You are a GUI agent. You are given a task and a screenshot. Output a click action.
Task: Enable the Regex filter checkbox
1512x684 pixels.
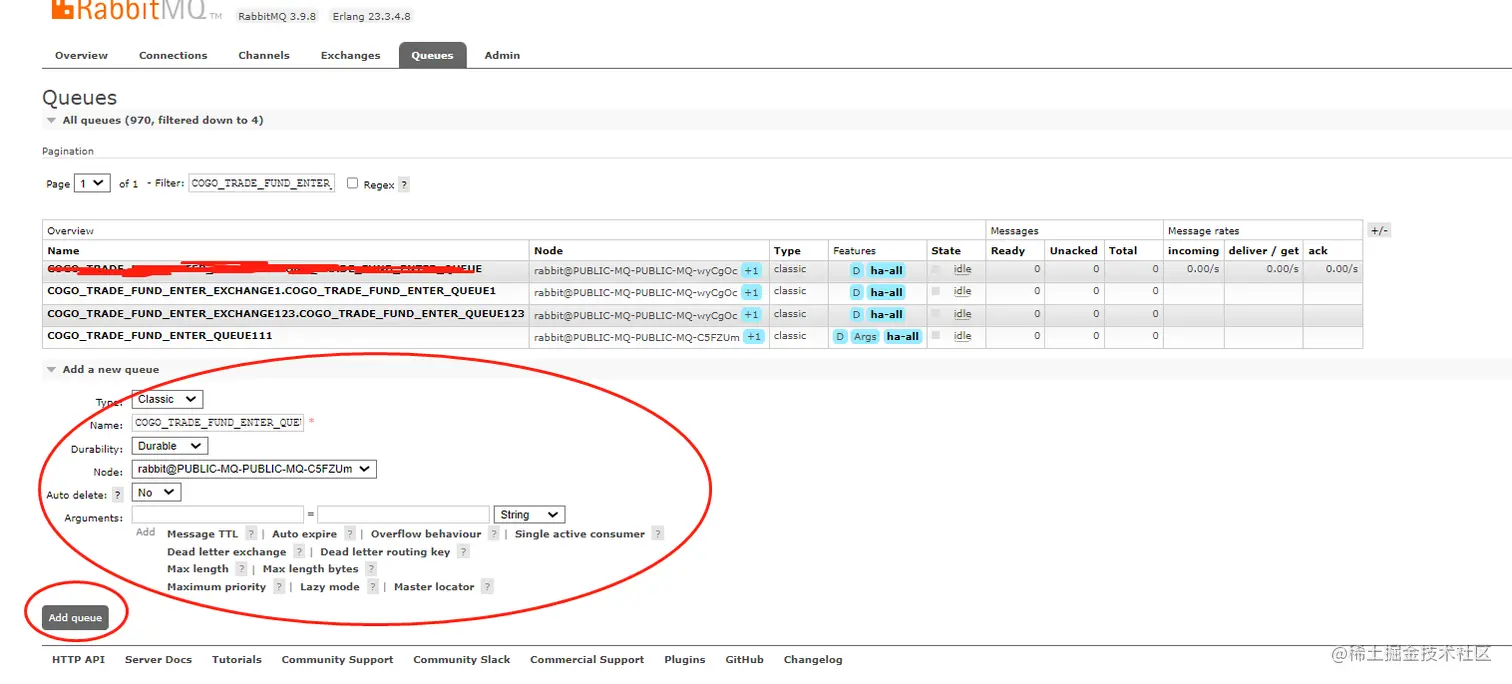pyautogui.click(x=352, y=184)
